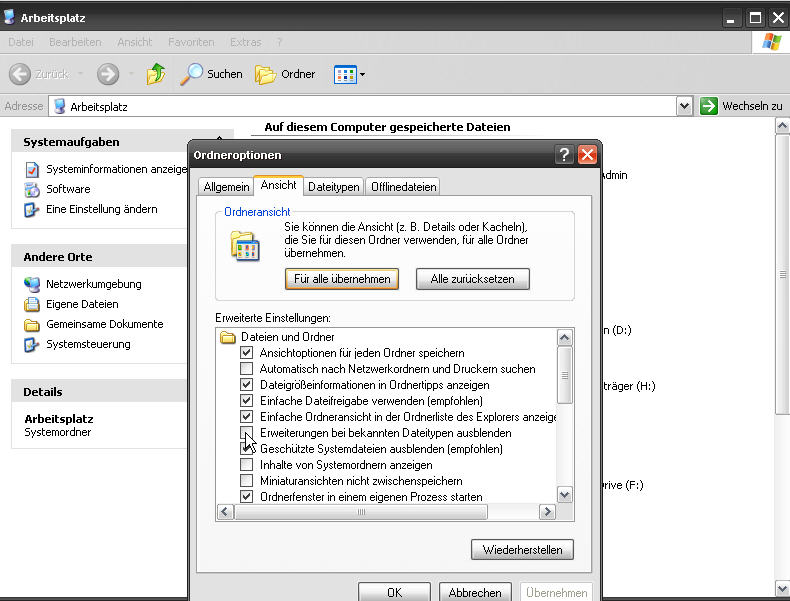Viewport: 790px width, 601px height.
Task: Open the address bar dropdown arrow
Action: pos(684,106)
